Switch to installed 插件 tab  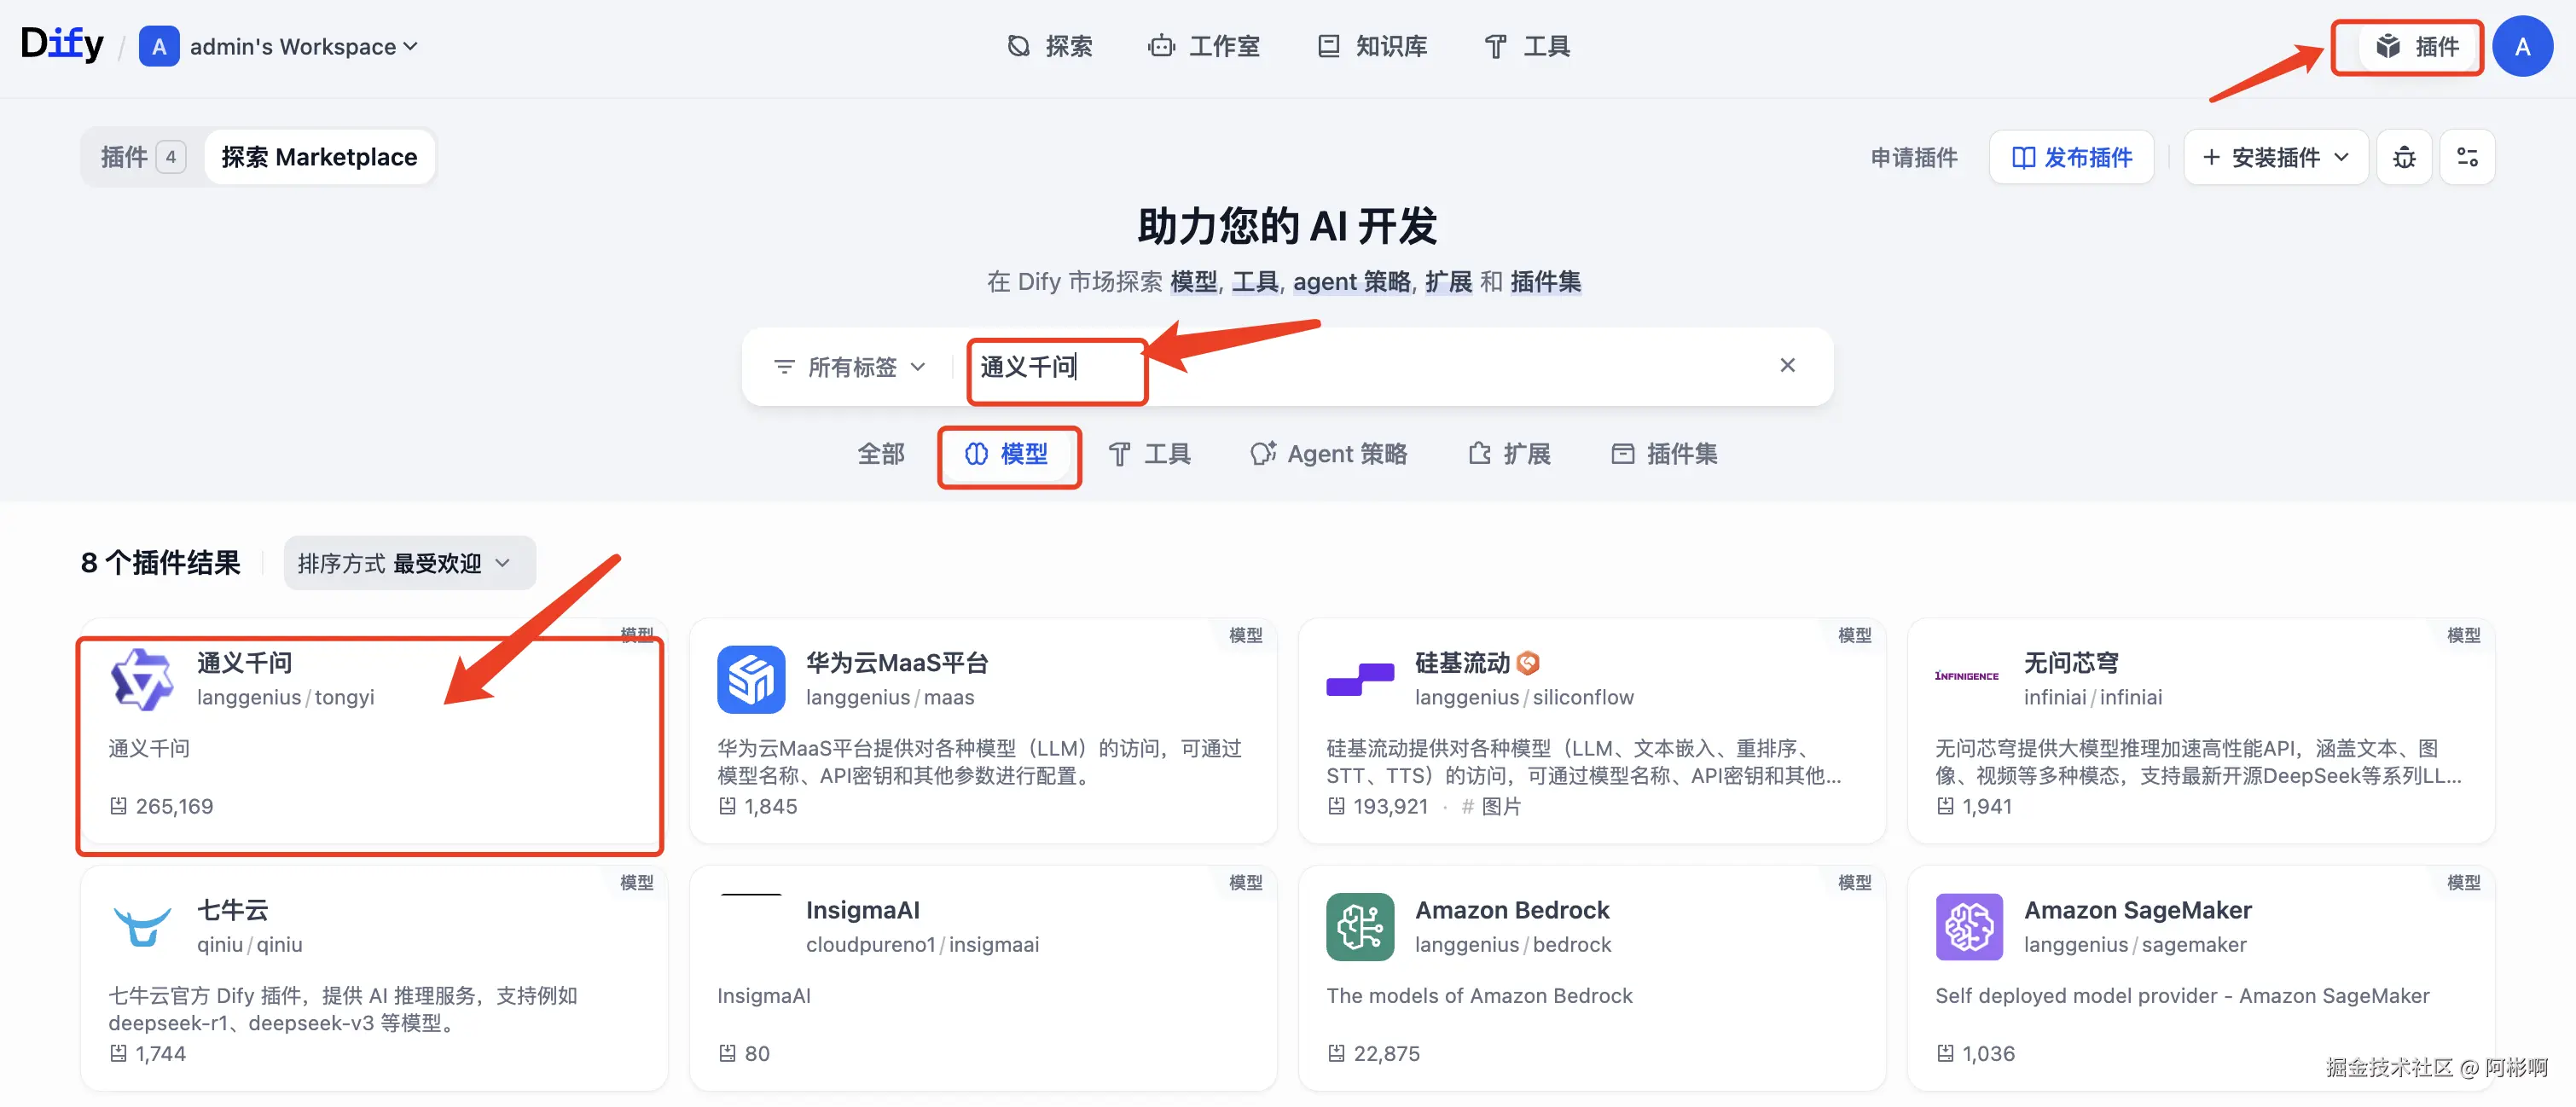(x=141, y=157)
